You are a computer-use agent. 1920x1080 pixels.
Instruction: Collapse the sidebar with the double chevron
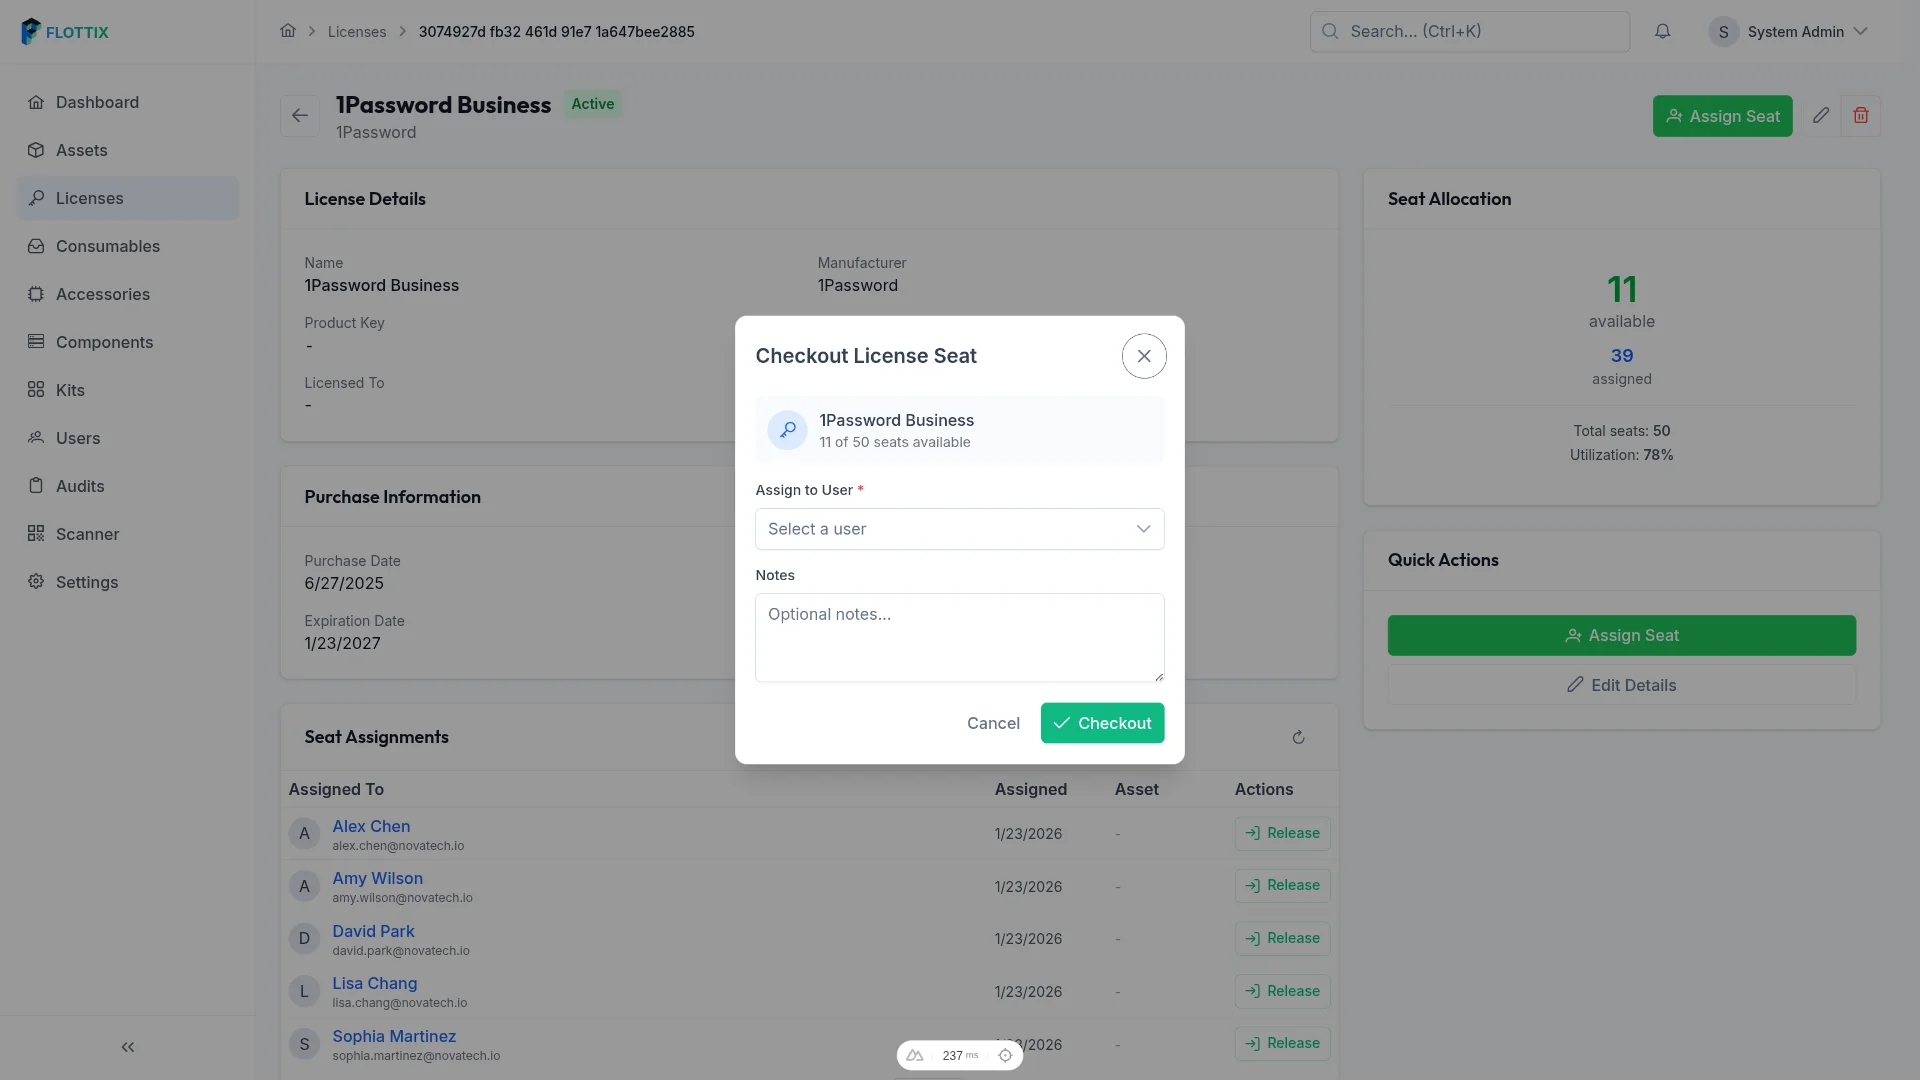click(x=128, y=1047)
